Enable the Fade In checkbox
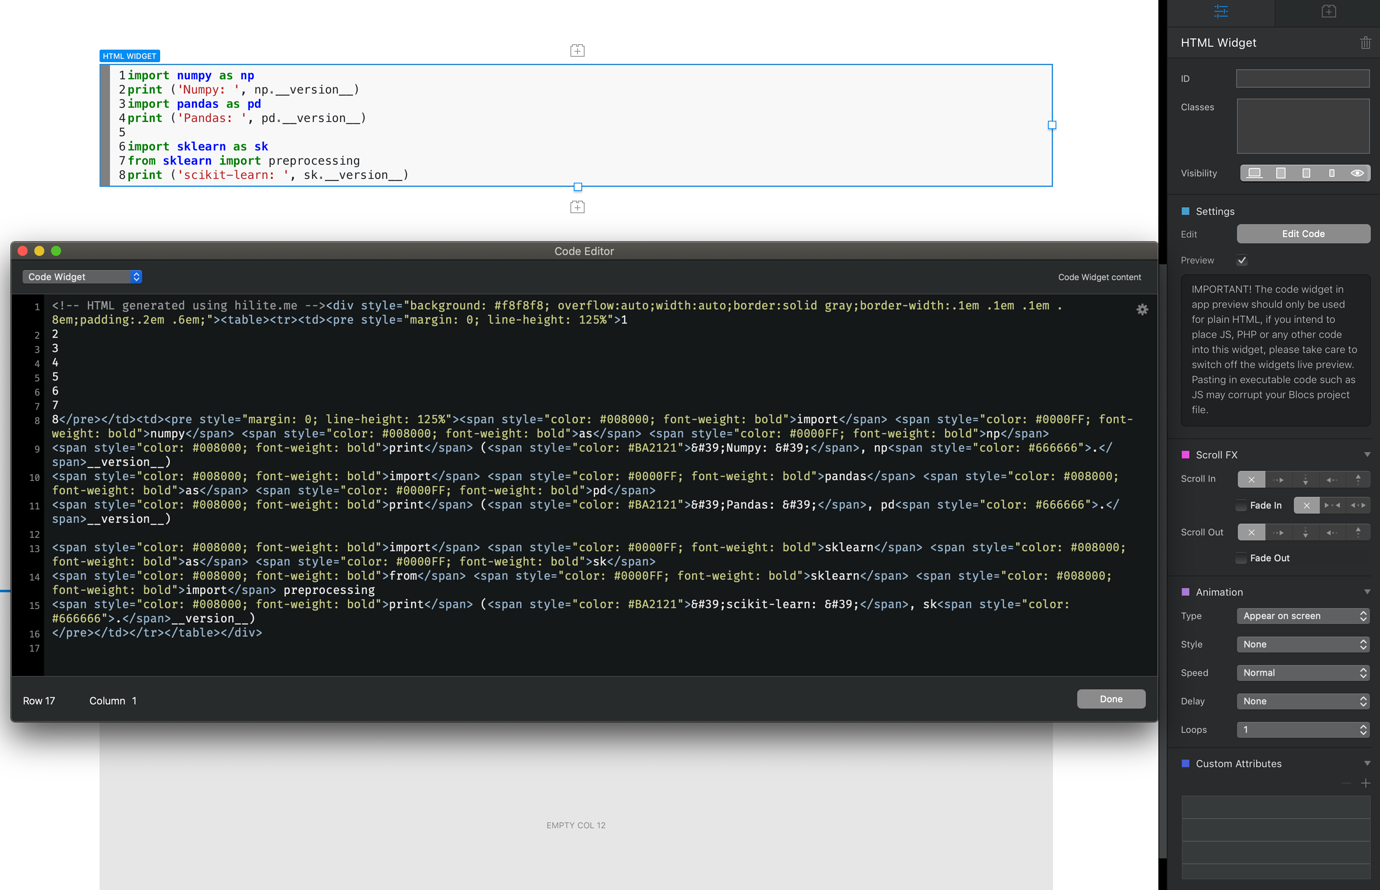1380x890 pixels. [x=1241, y=506]
